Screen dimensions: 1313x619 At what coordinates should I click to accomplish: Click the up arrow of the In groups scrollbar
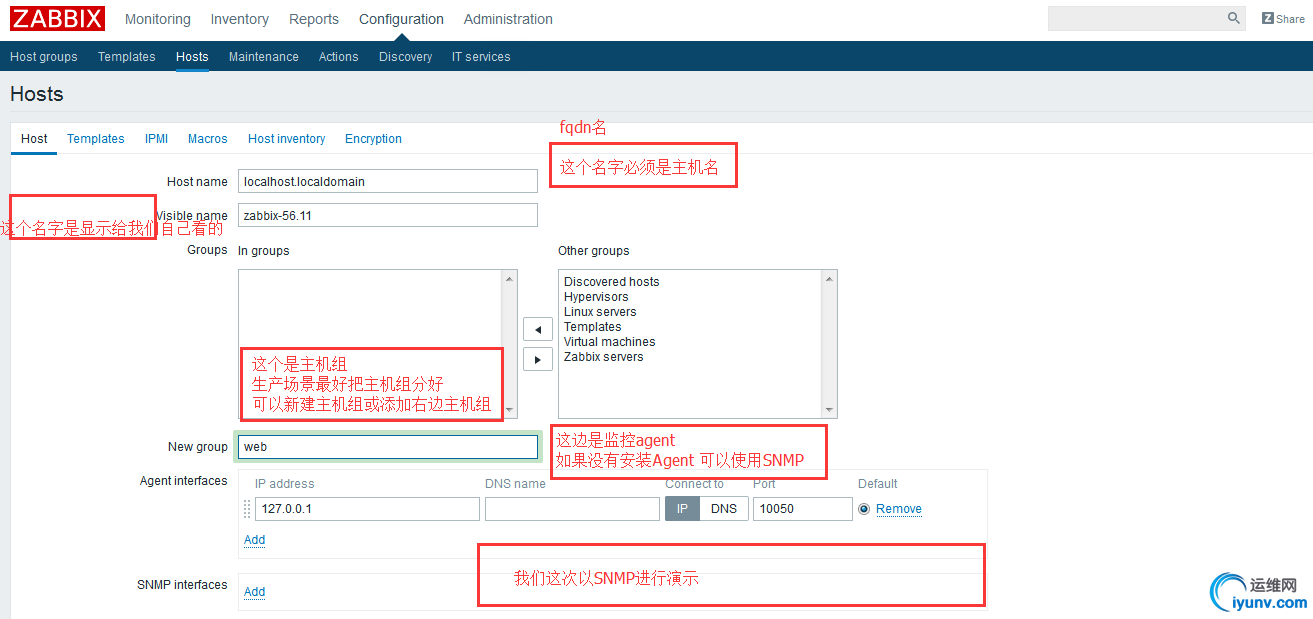coord(510,279)
